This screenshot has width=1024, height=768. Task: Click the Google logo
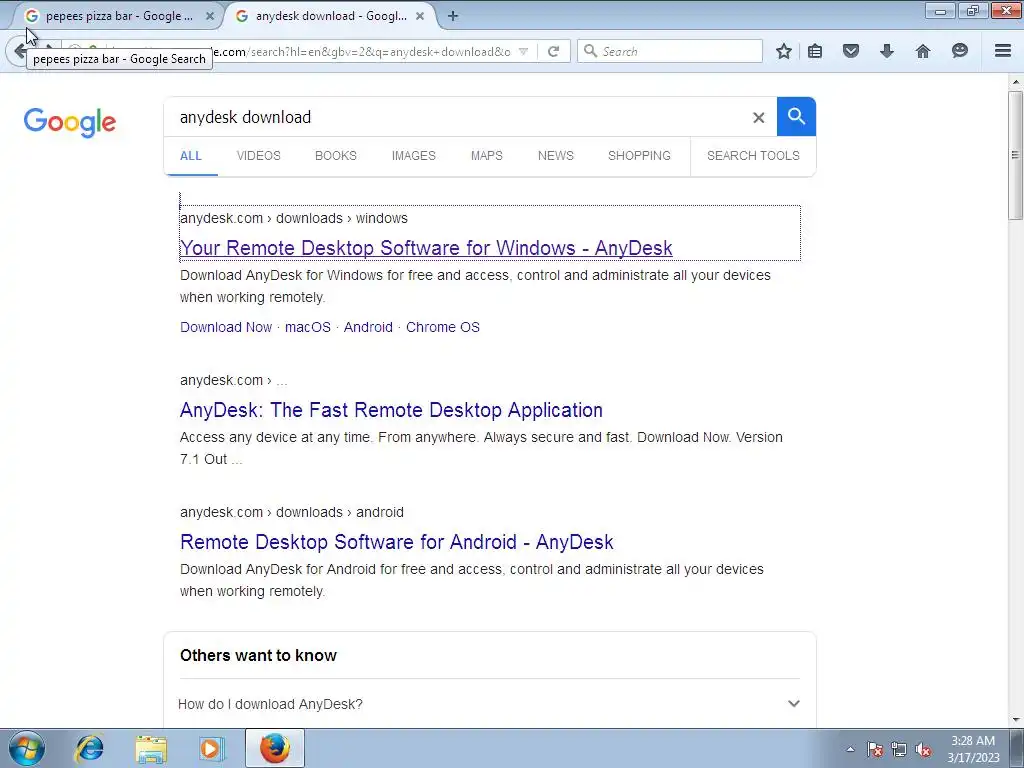click(x=70, y=122)
